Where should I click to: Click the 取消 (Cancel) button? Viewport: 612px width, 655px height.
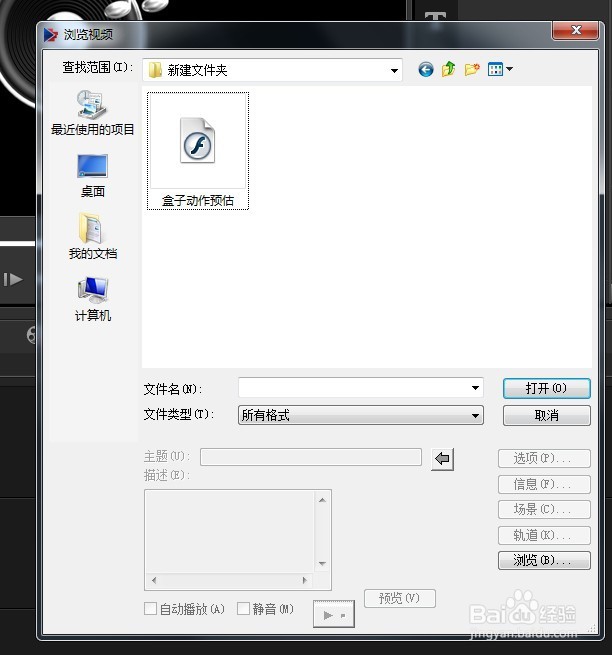546,416
